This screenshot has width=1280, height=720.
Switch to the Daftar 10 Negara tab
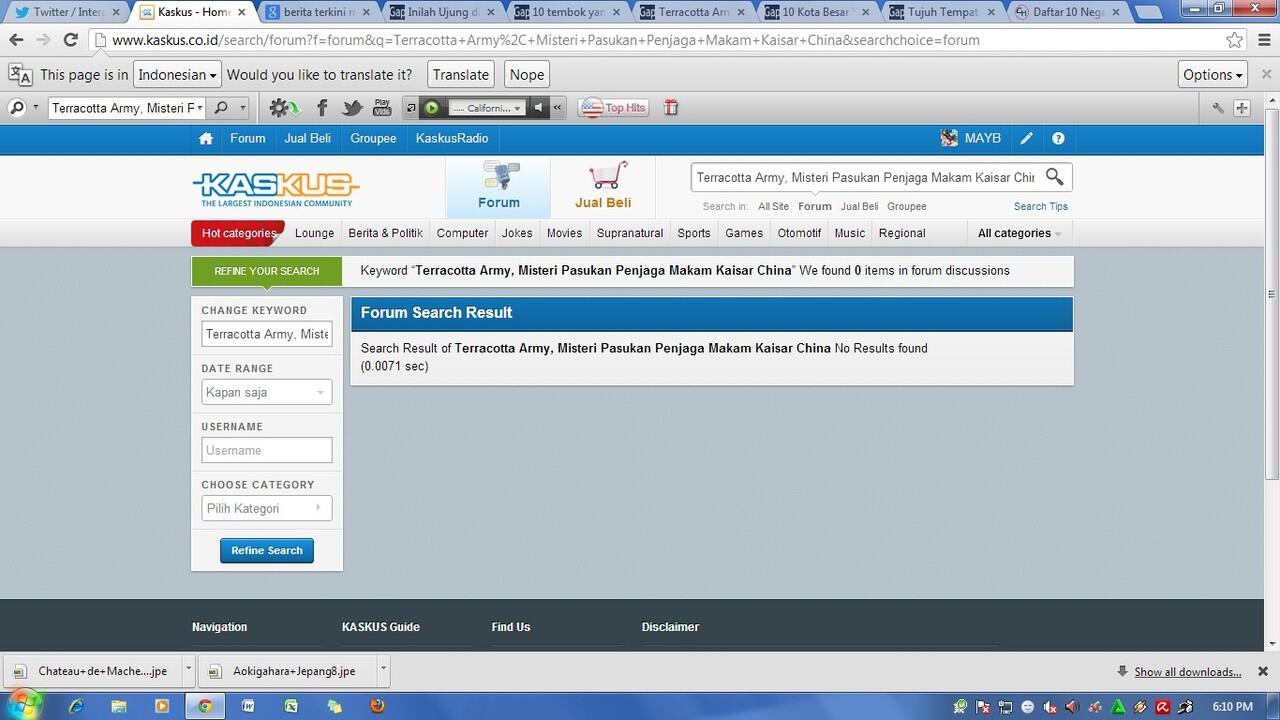coord(1069,12)
